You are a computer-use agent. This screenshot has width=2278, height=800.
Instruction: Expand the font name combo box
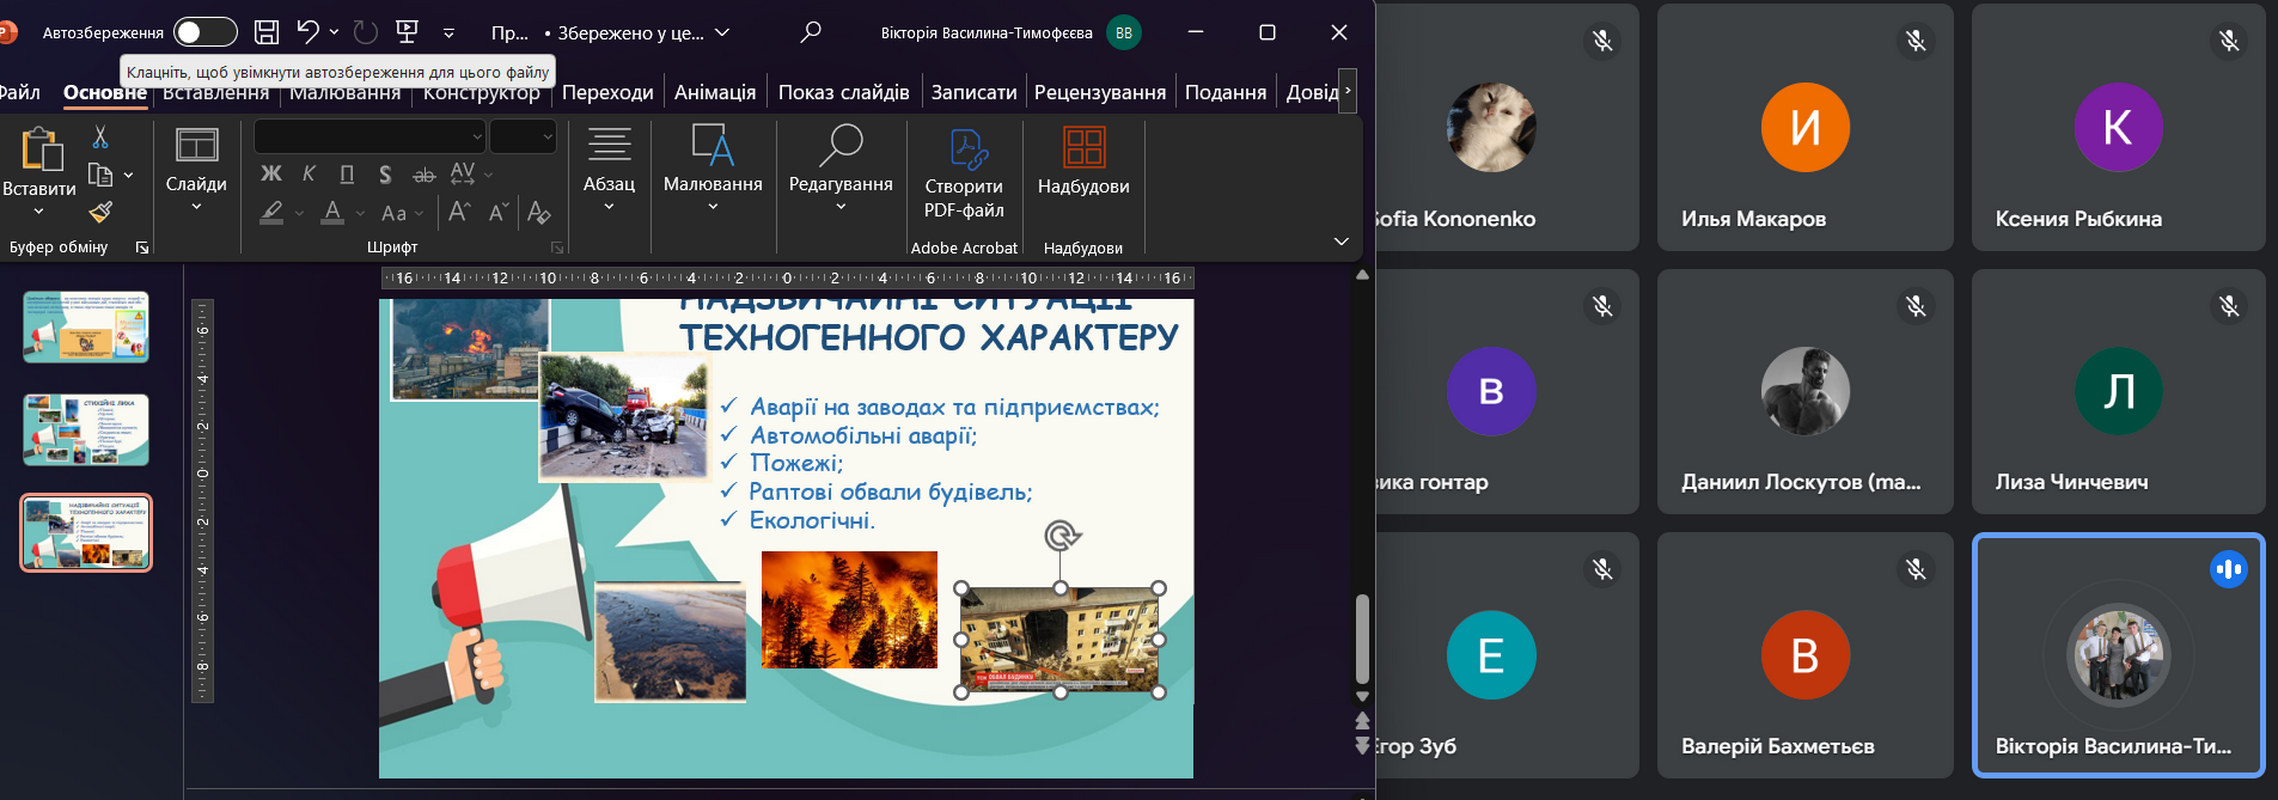tap(477, 136)
